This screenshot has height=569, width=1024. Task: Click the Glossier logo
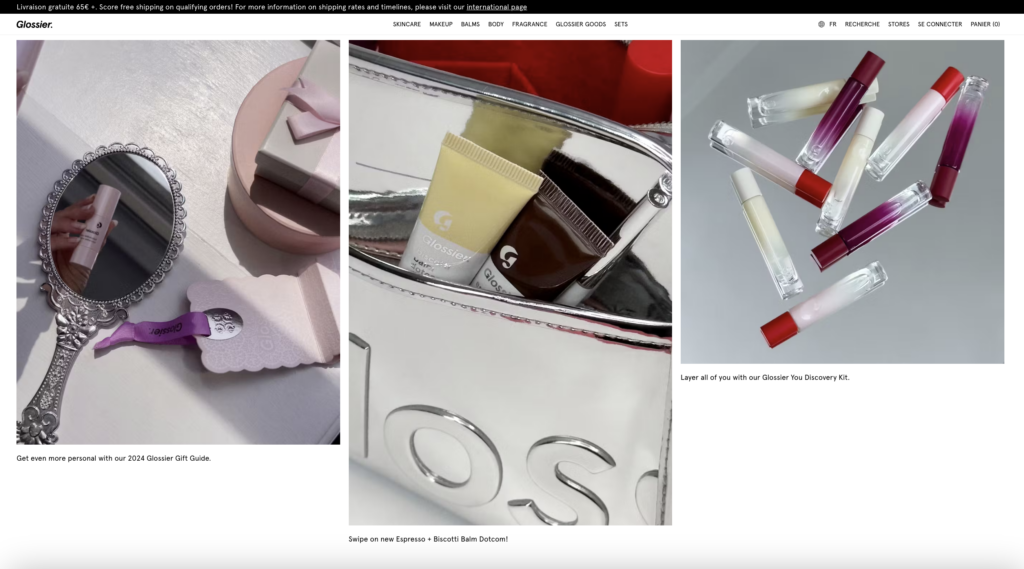(x=35, y=24)
